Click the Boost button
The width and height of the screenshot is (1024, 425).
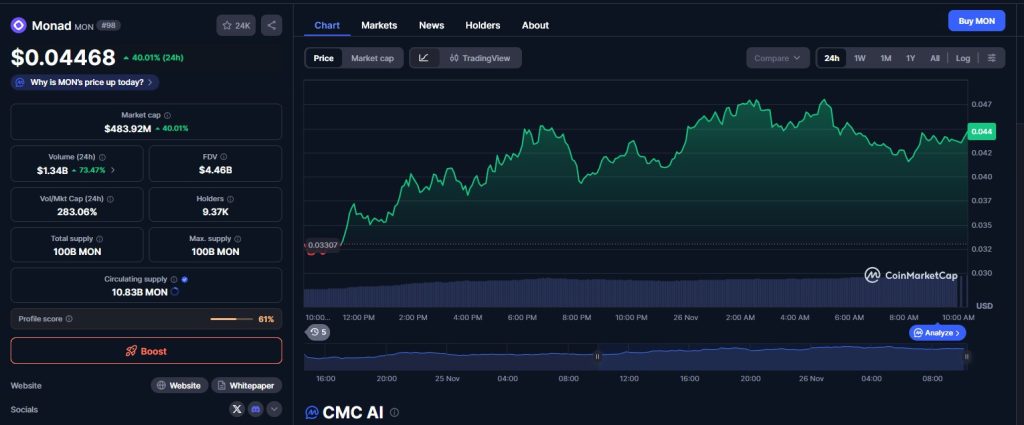pos(146,351)
